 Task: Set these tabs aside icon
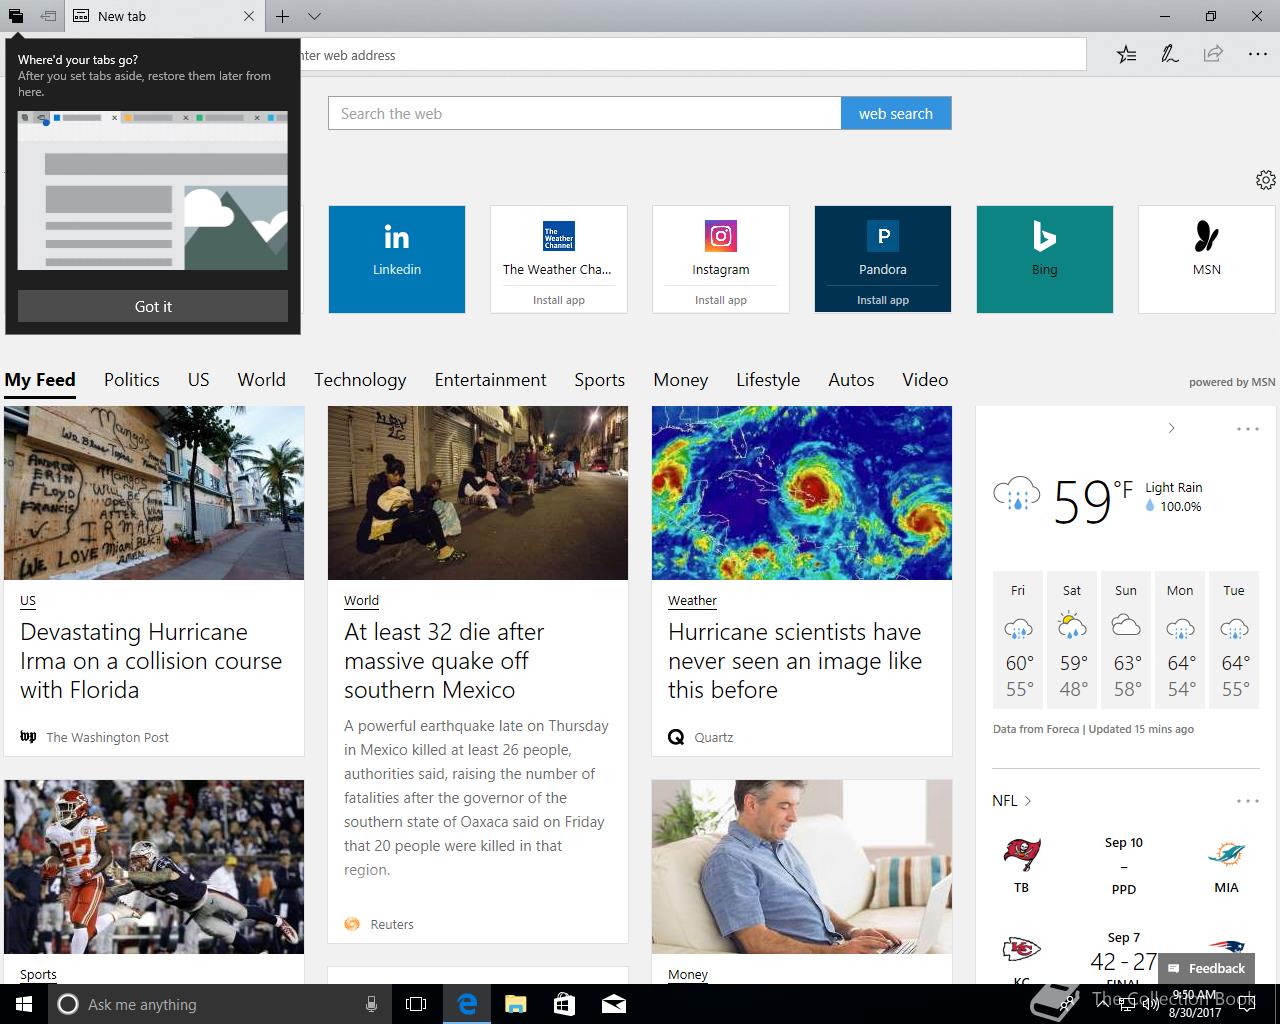48,16
